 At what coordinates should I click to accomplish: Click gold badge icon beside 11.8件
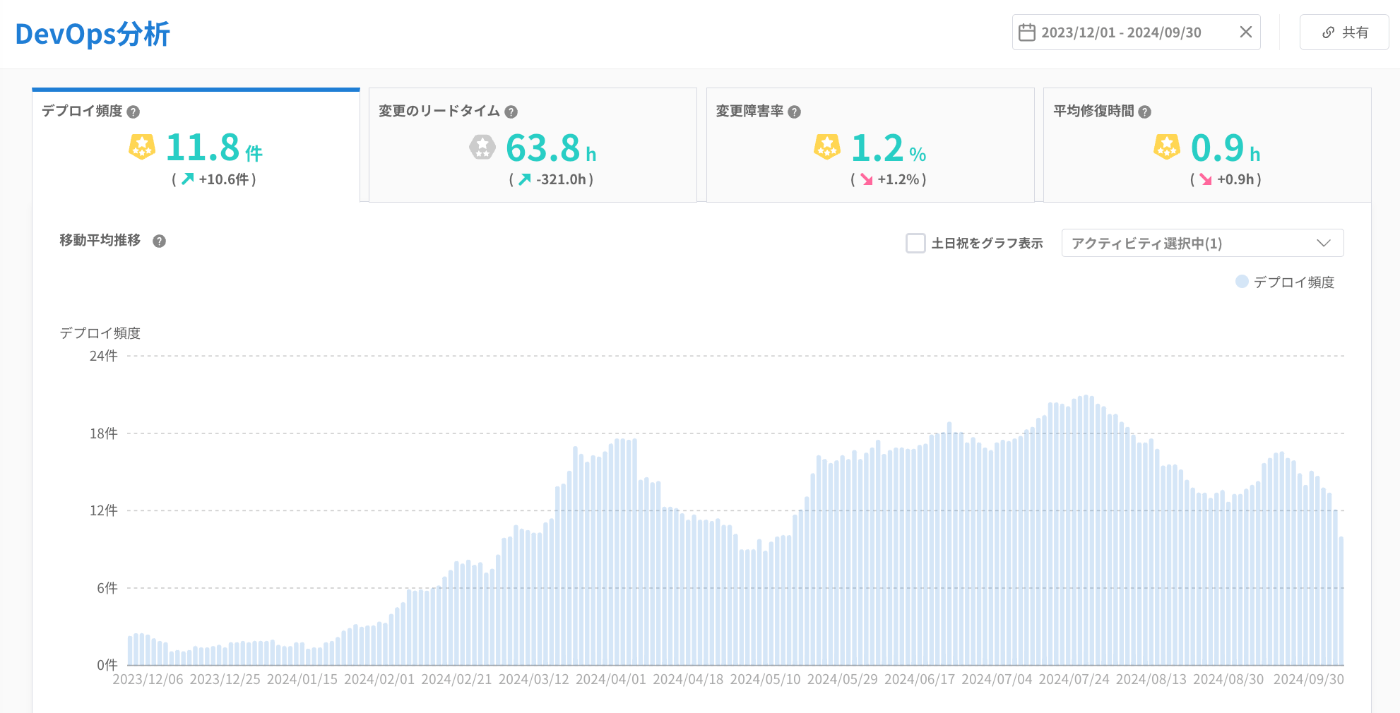pyautogui.click(x=142, y=147)
